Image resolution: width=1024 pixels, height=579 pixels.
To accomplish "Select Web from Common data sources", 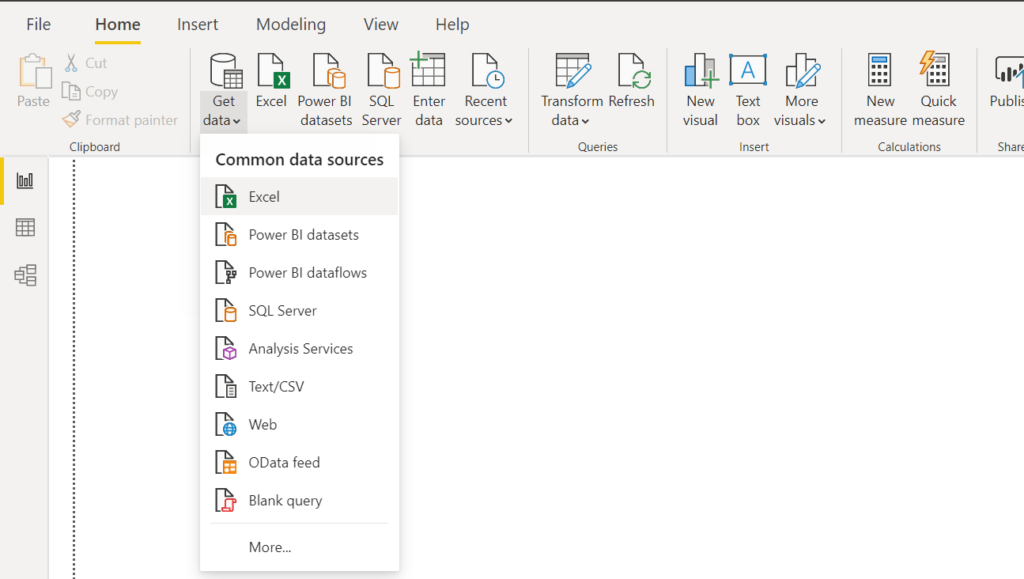I will pos(262,424).
